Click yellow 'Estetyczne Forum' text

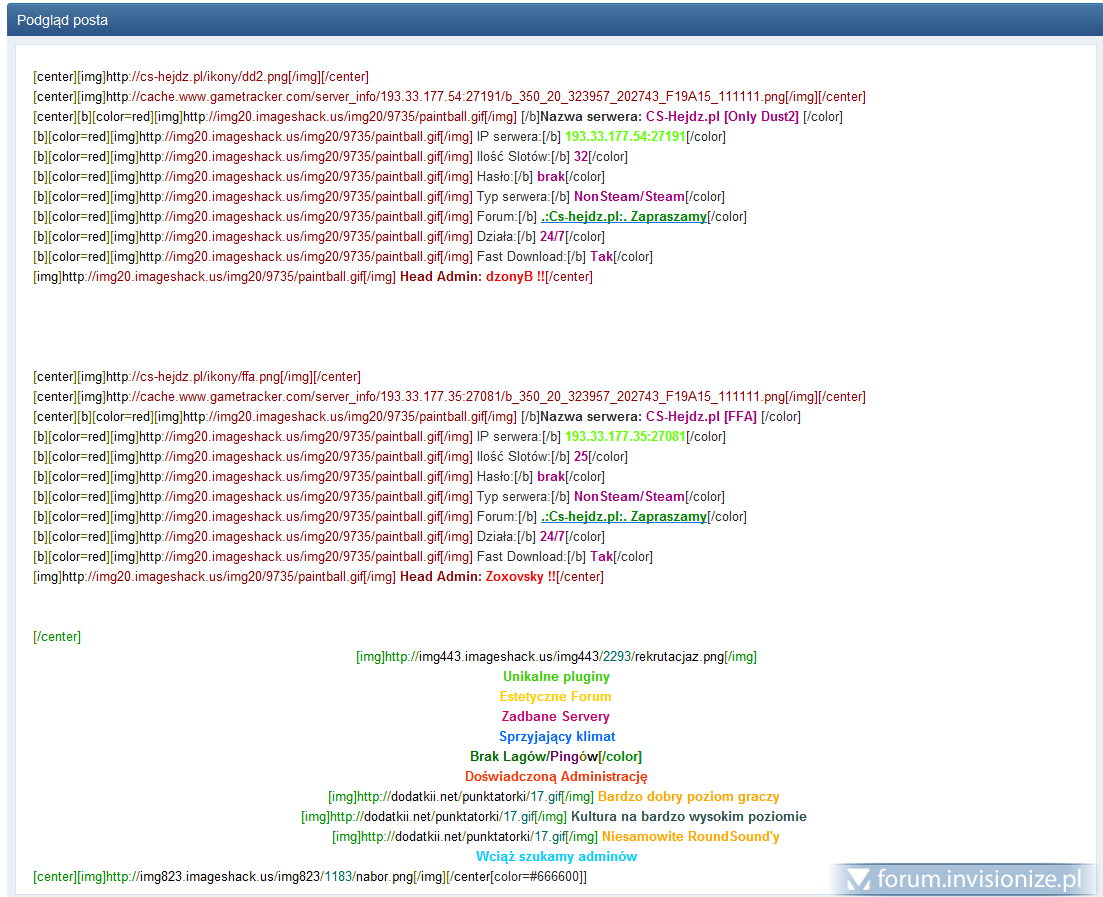tap(555, 697)
